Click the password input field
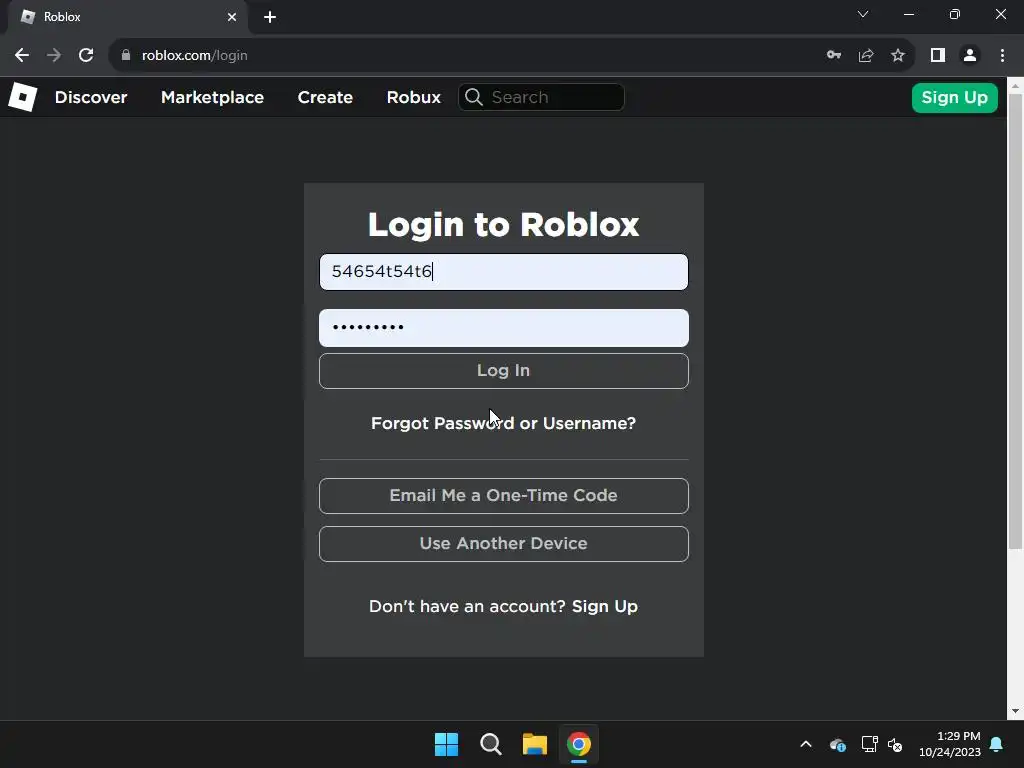 (504, 328)
